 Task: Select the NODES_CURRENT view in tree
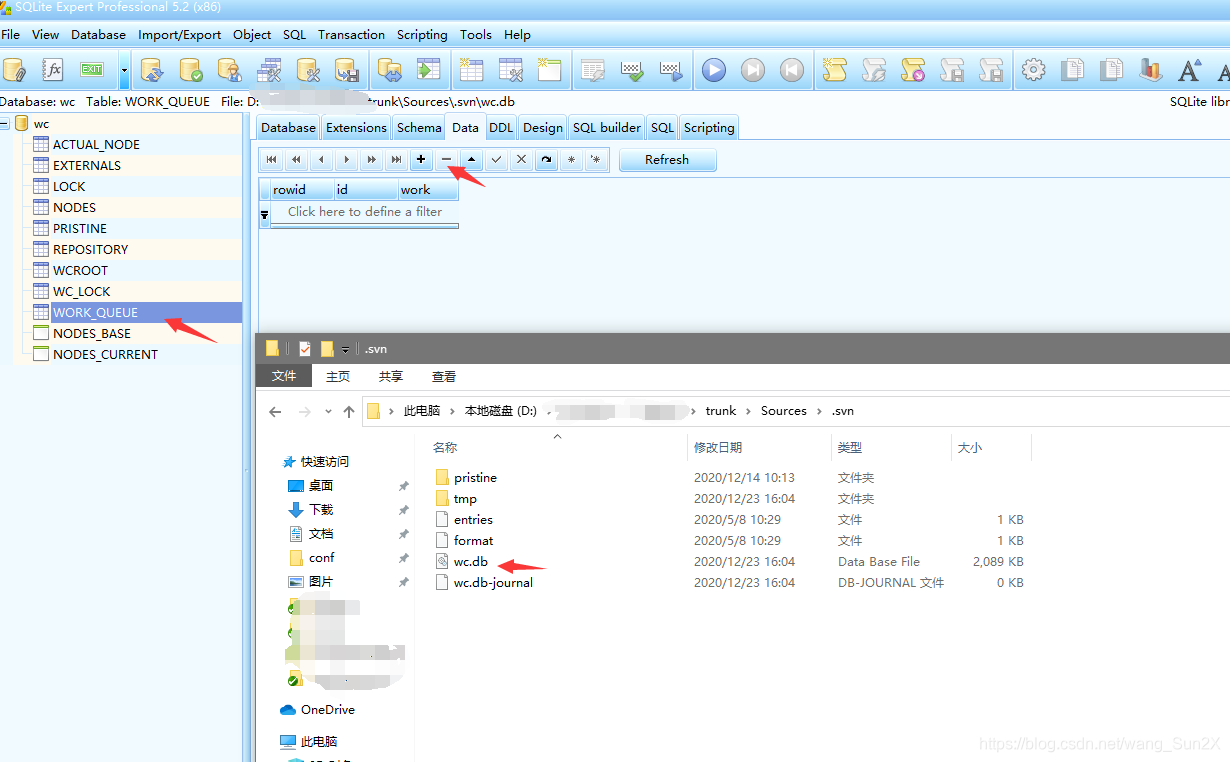point(105,355)
